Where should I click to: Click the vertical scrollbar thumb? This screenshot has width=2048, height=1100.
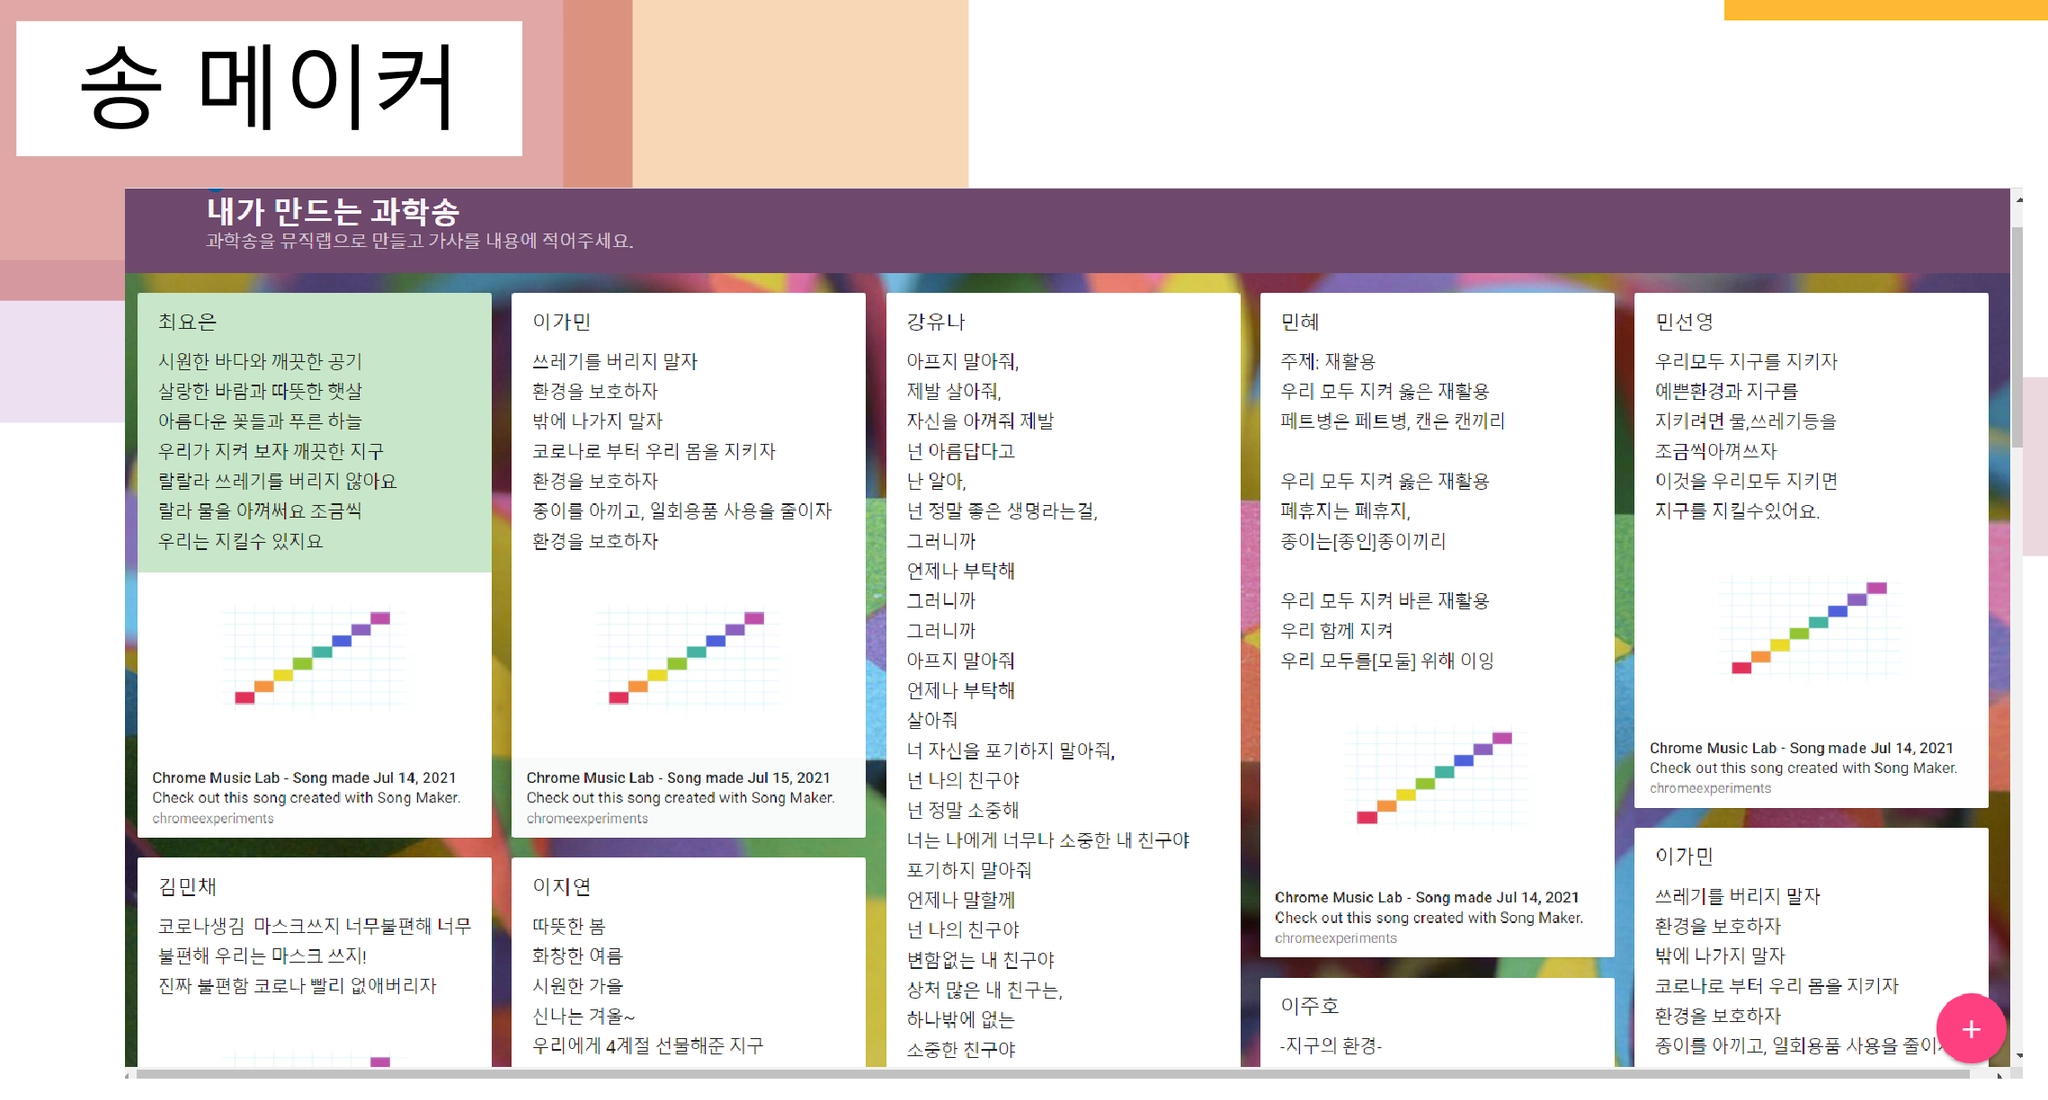[x=2017, y=335]
